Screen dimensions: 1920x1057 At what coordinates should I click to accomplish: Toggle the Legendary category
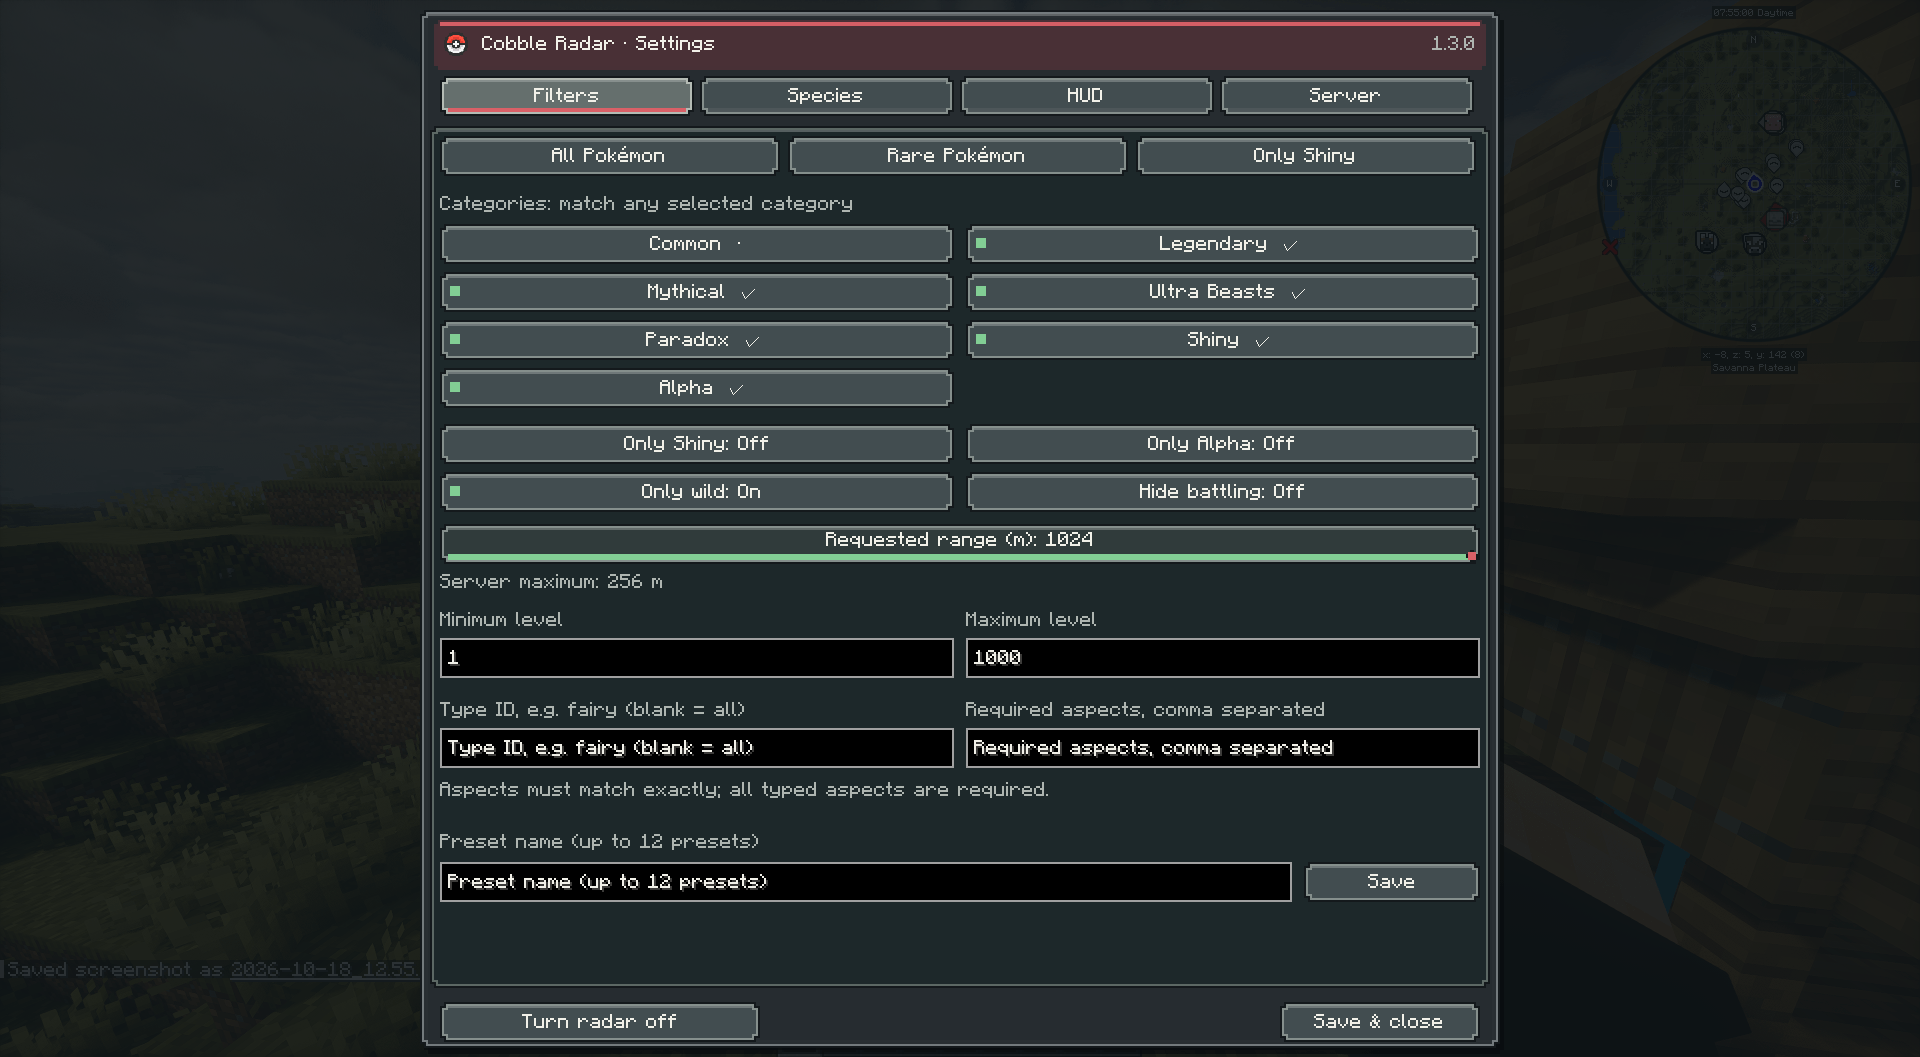click(x=1222, y=244)
